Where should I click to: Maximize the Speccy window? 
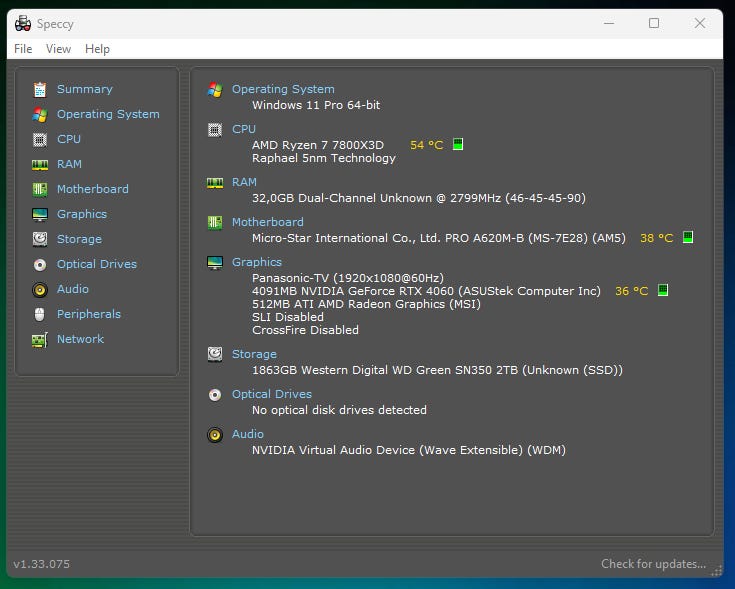pos(654,23)
